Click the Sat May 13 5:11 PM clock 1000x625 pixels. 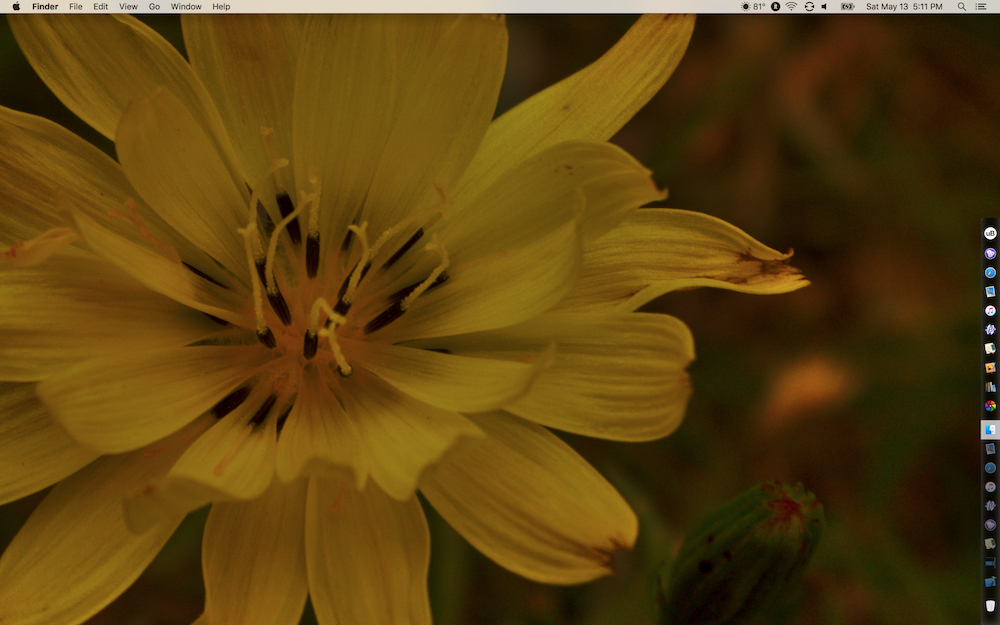pos(904,6)
